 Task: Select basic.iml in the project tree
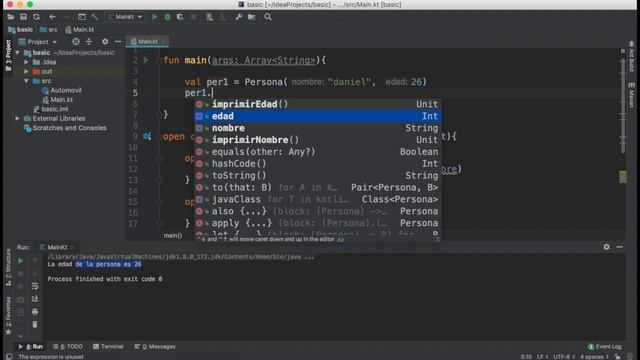[x=51, y=109]
